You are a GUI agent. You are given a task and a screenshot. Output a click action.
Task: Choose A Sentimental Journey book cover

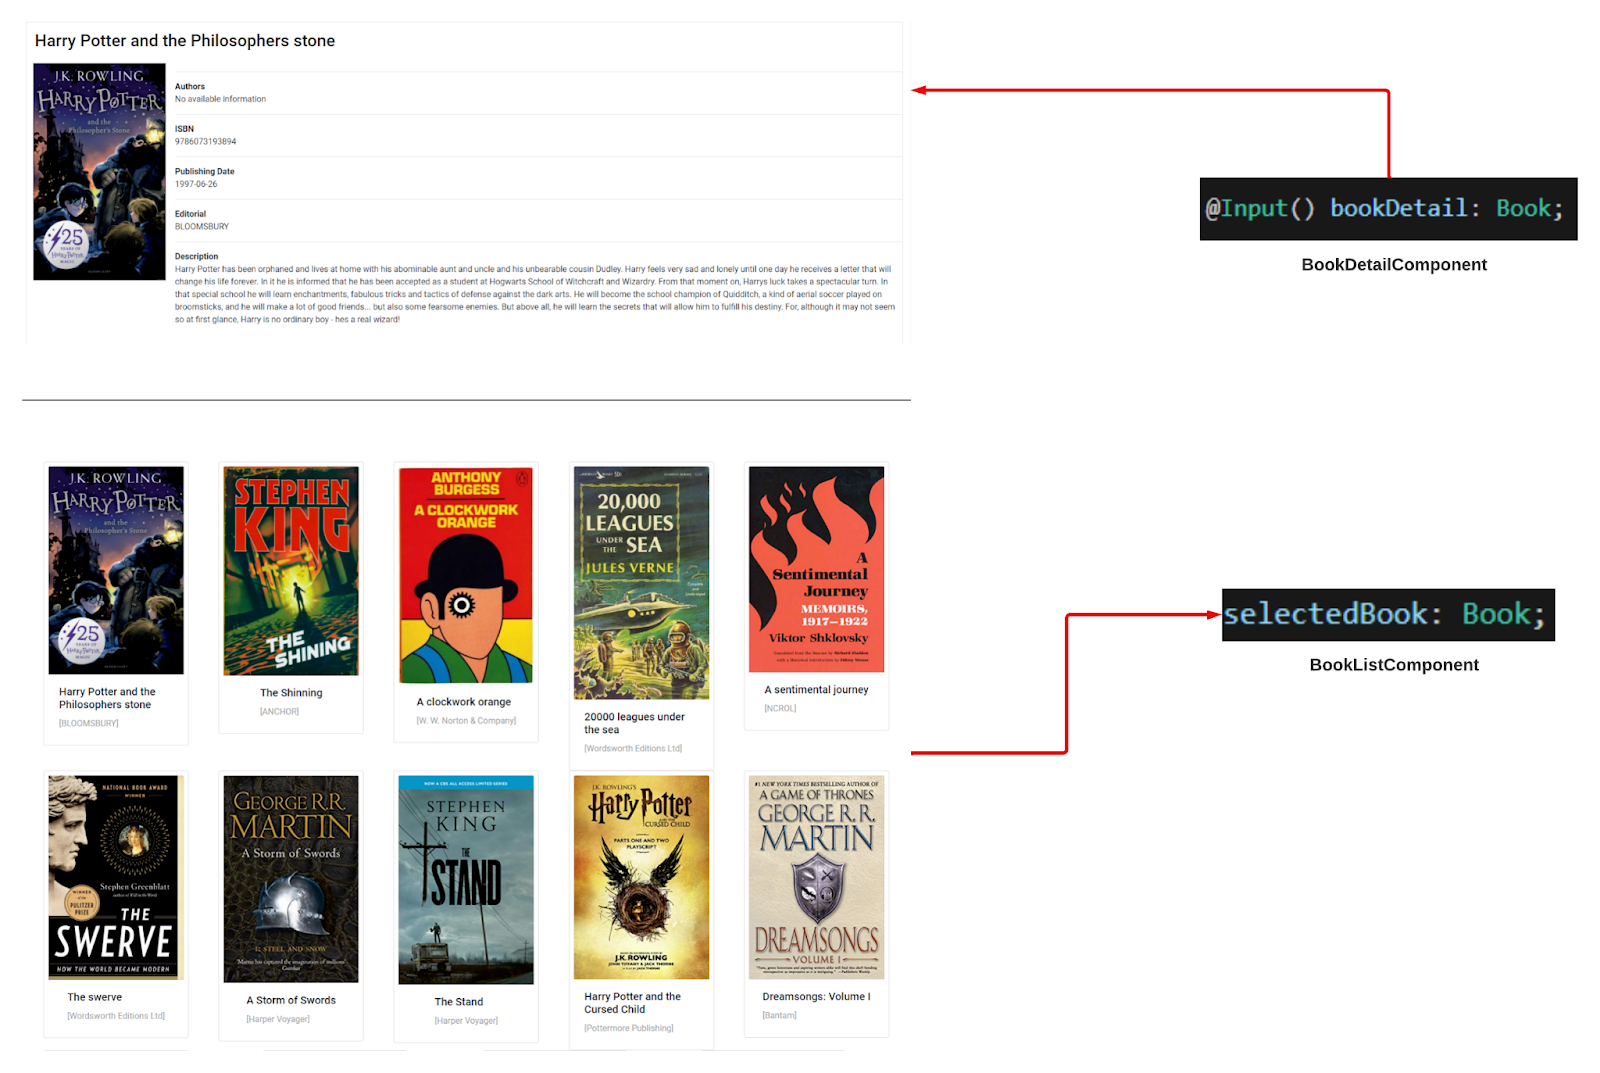point(816,569)
